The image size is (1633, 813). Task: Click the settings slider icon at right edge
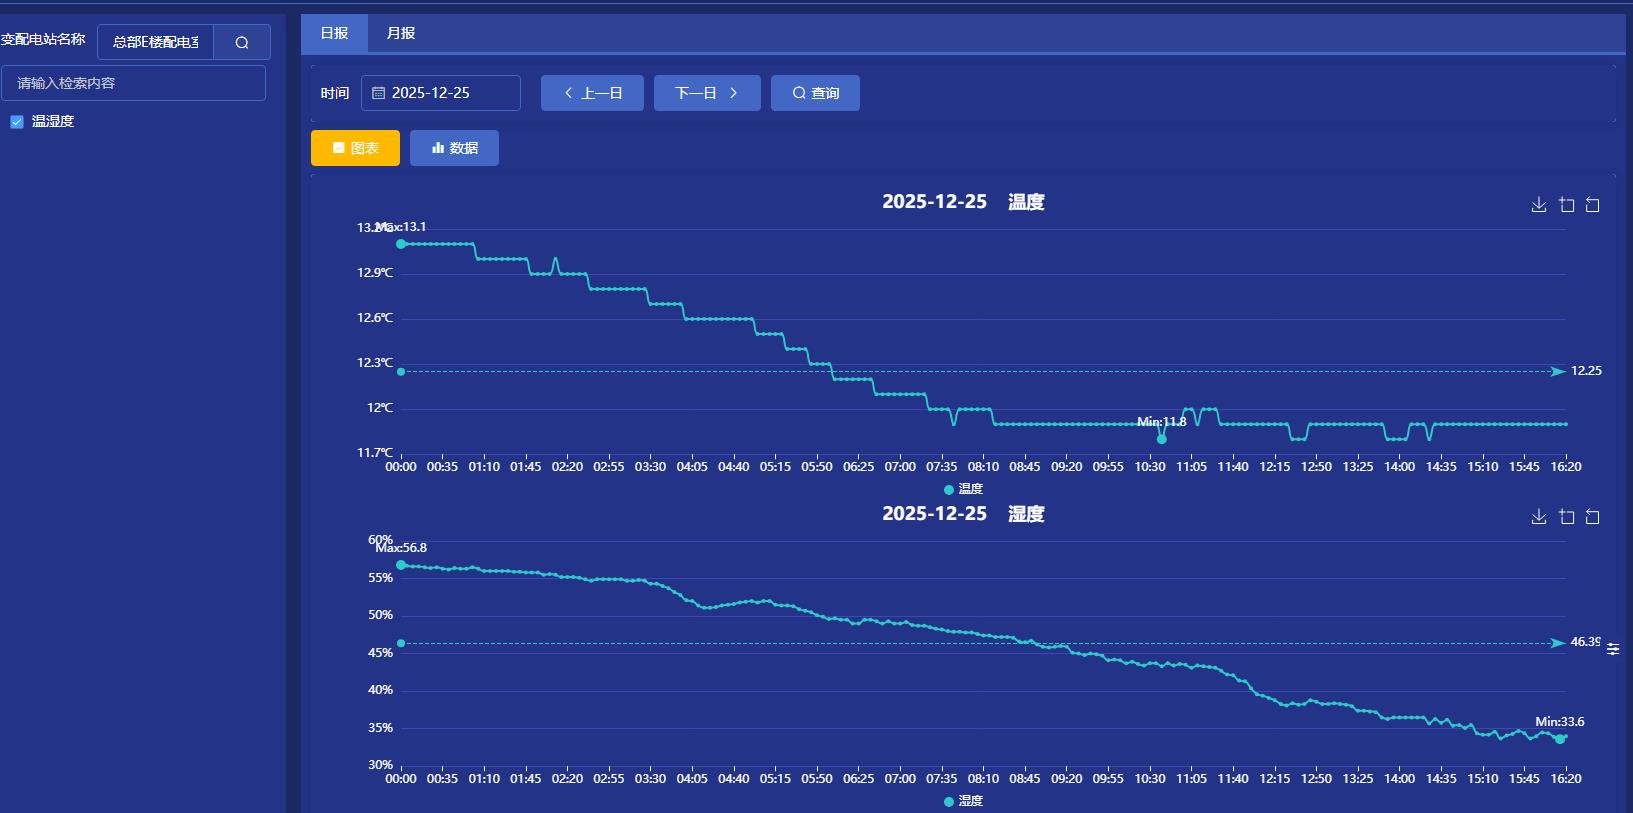click(1613, 649)
